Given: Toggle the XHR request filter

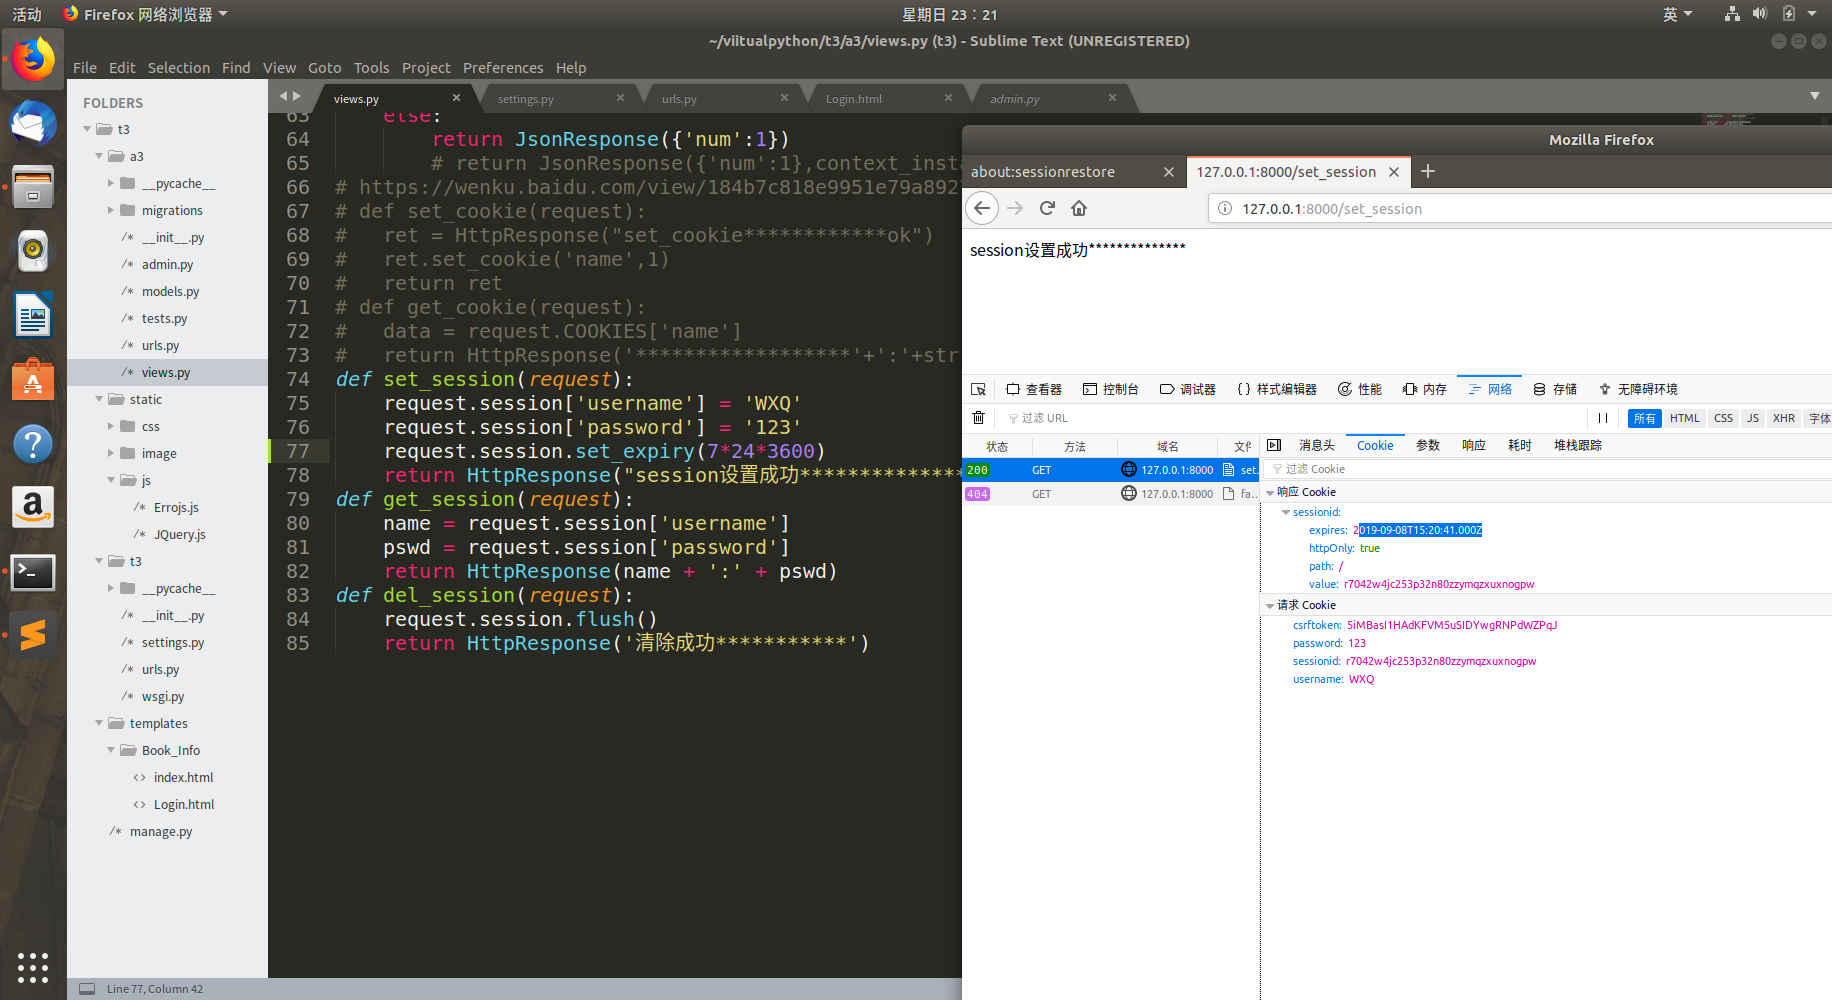Looking at the screenshot, I should 1783,418.
